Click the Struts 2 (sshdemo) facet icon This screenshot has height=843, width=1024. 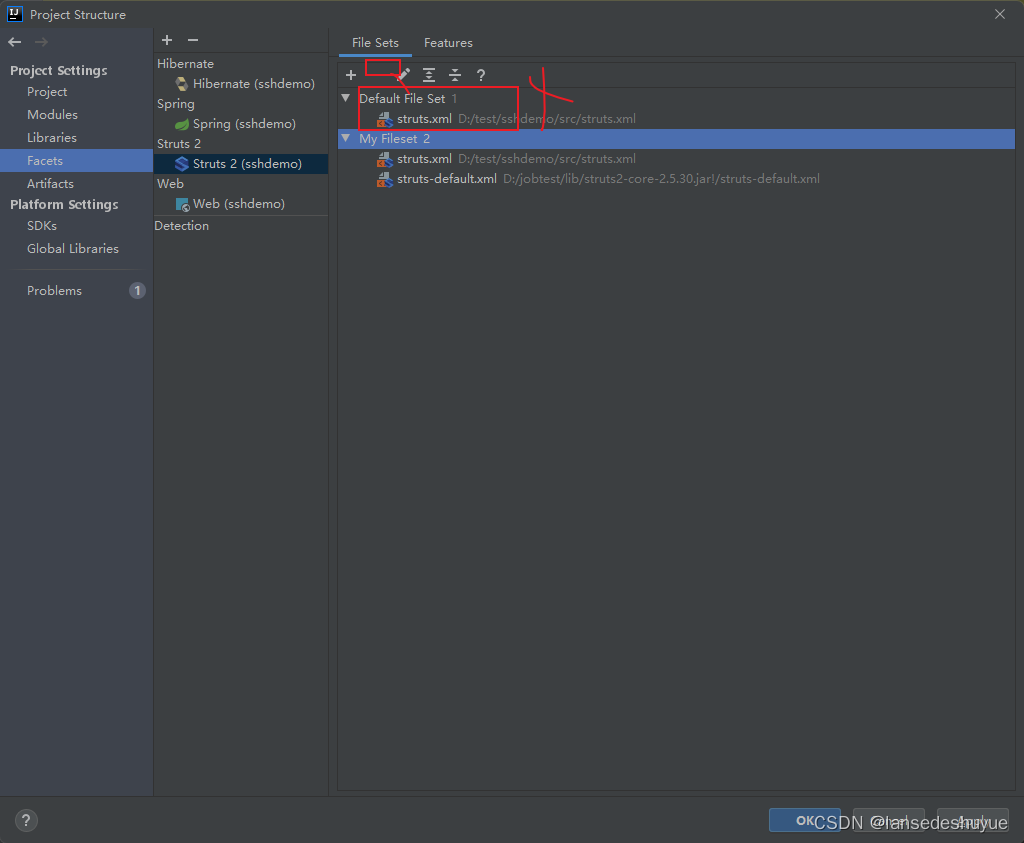click(182, 164)
